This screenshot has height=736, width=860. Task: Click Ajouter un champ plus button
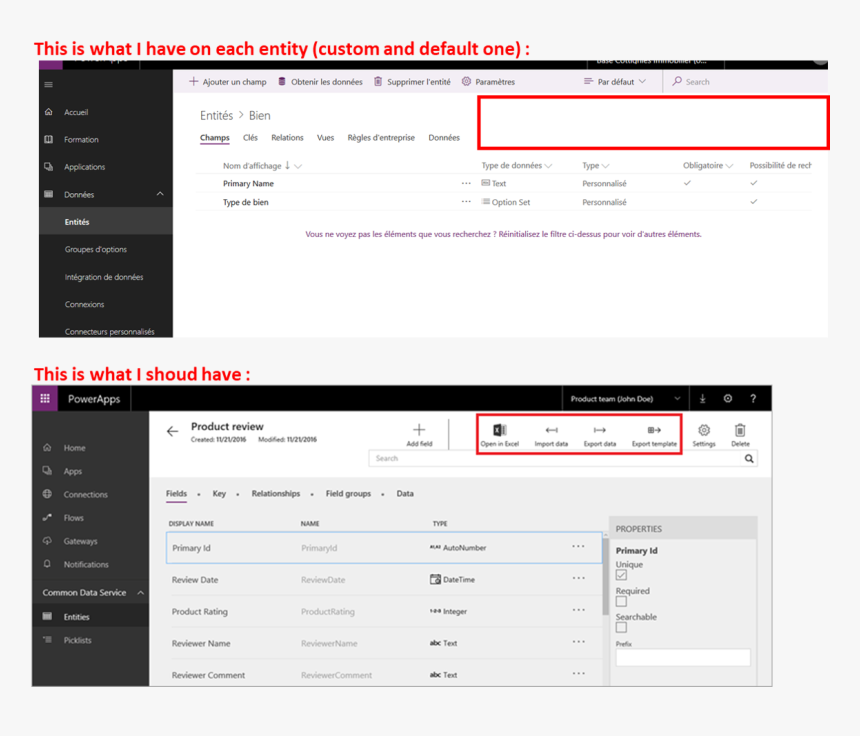click(228, 82)
